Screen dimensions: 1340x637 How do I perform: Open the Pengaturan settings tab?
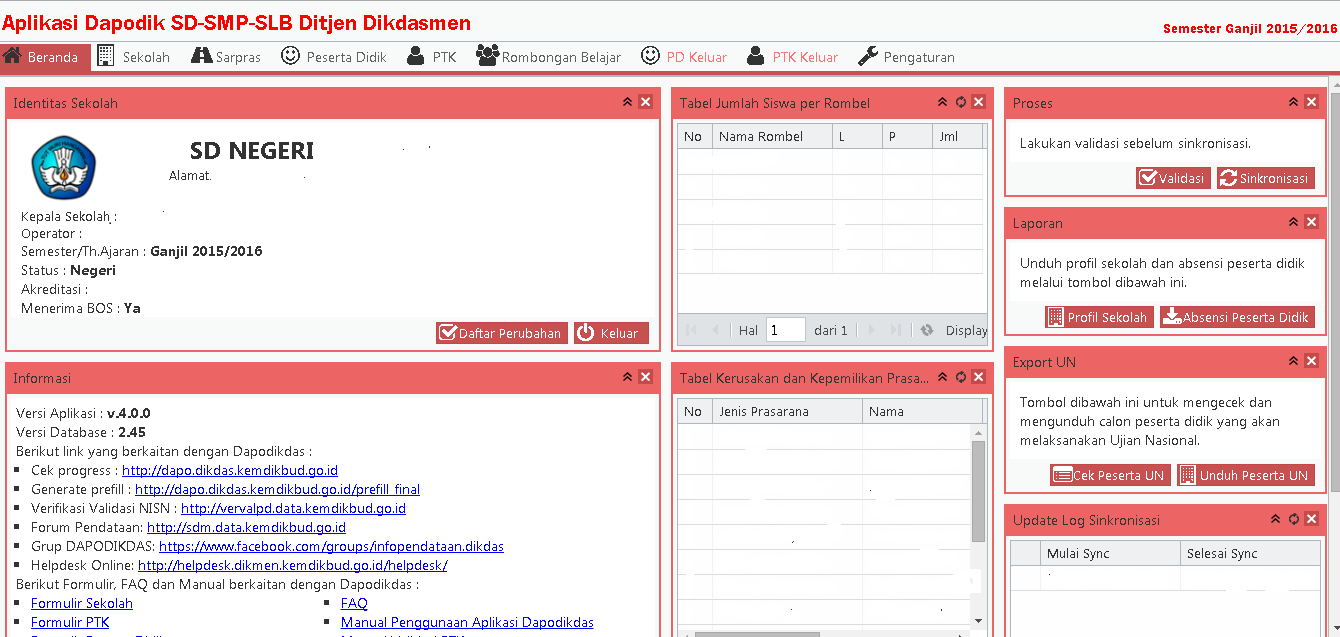(x=907, y=57)
